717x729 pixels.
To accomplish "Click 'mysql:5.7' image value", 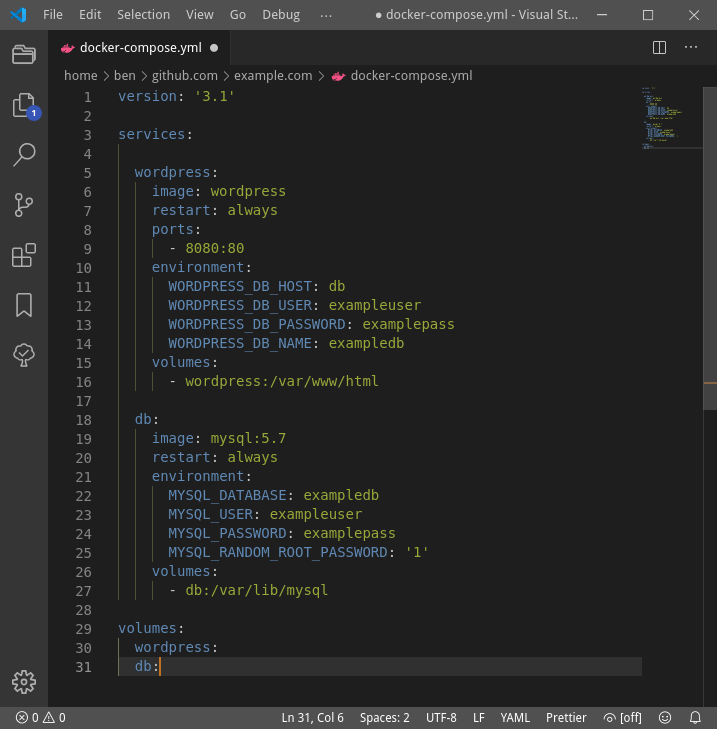I will pyautogui.click(x=248, y=438).
